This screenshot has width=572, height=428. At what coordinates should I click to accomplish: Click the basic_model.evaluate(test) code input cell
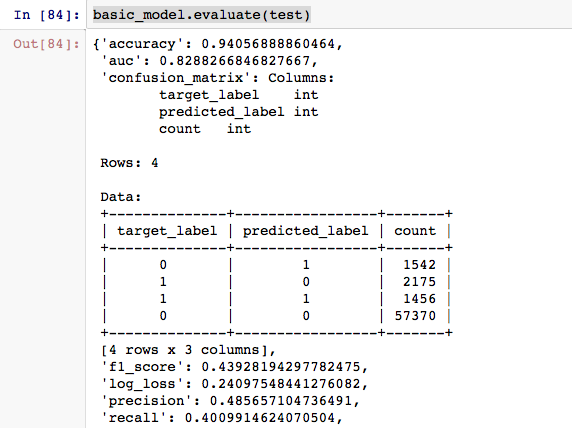[329, 15]
